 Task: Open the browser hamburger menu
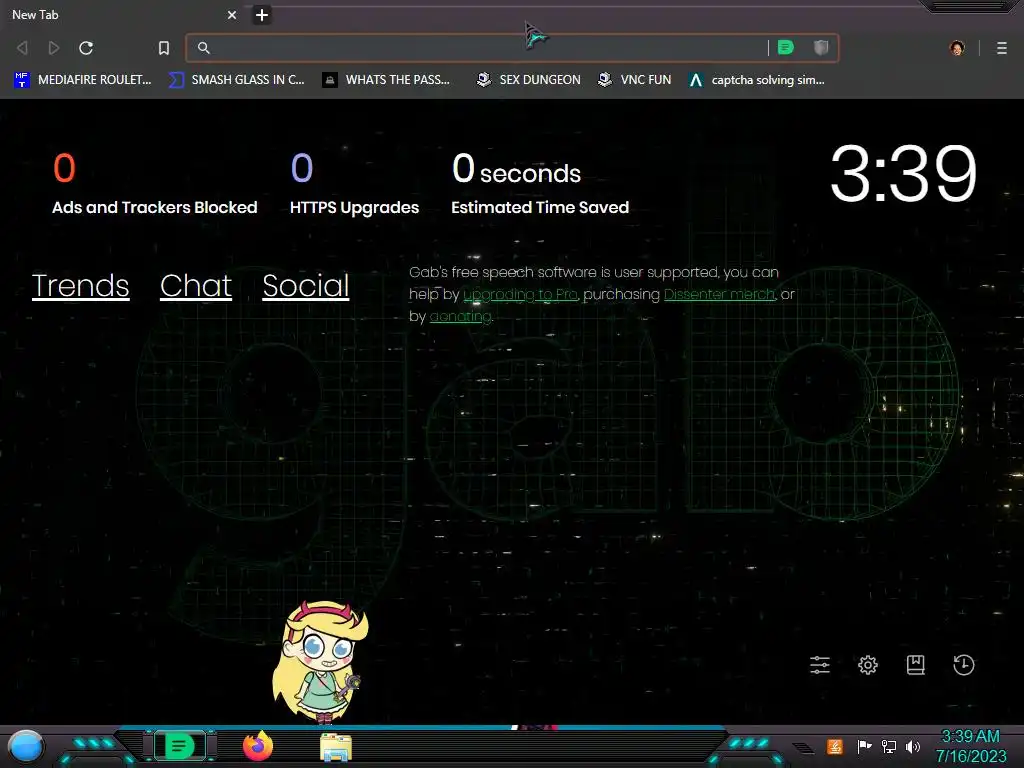coord(1002,48)
